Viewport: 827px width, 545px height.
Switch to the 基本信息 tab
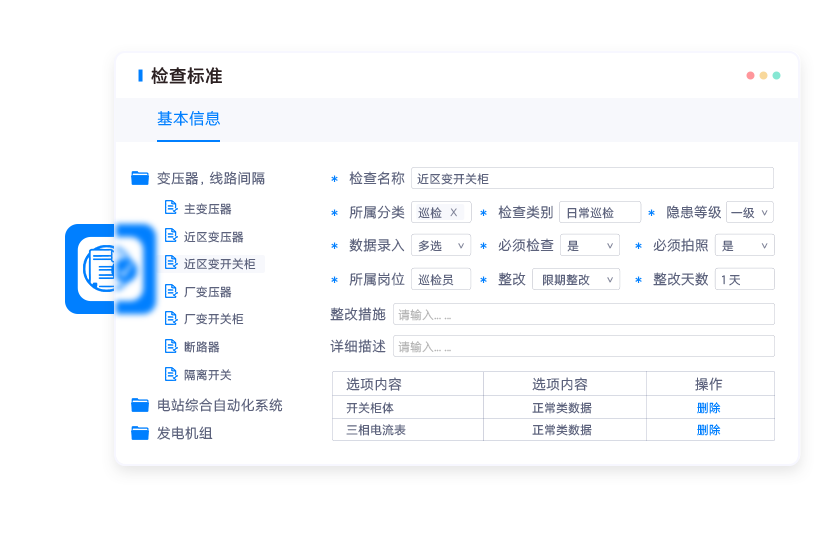tap(188, 119)
